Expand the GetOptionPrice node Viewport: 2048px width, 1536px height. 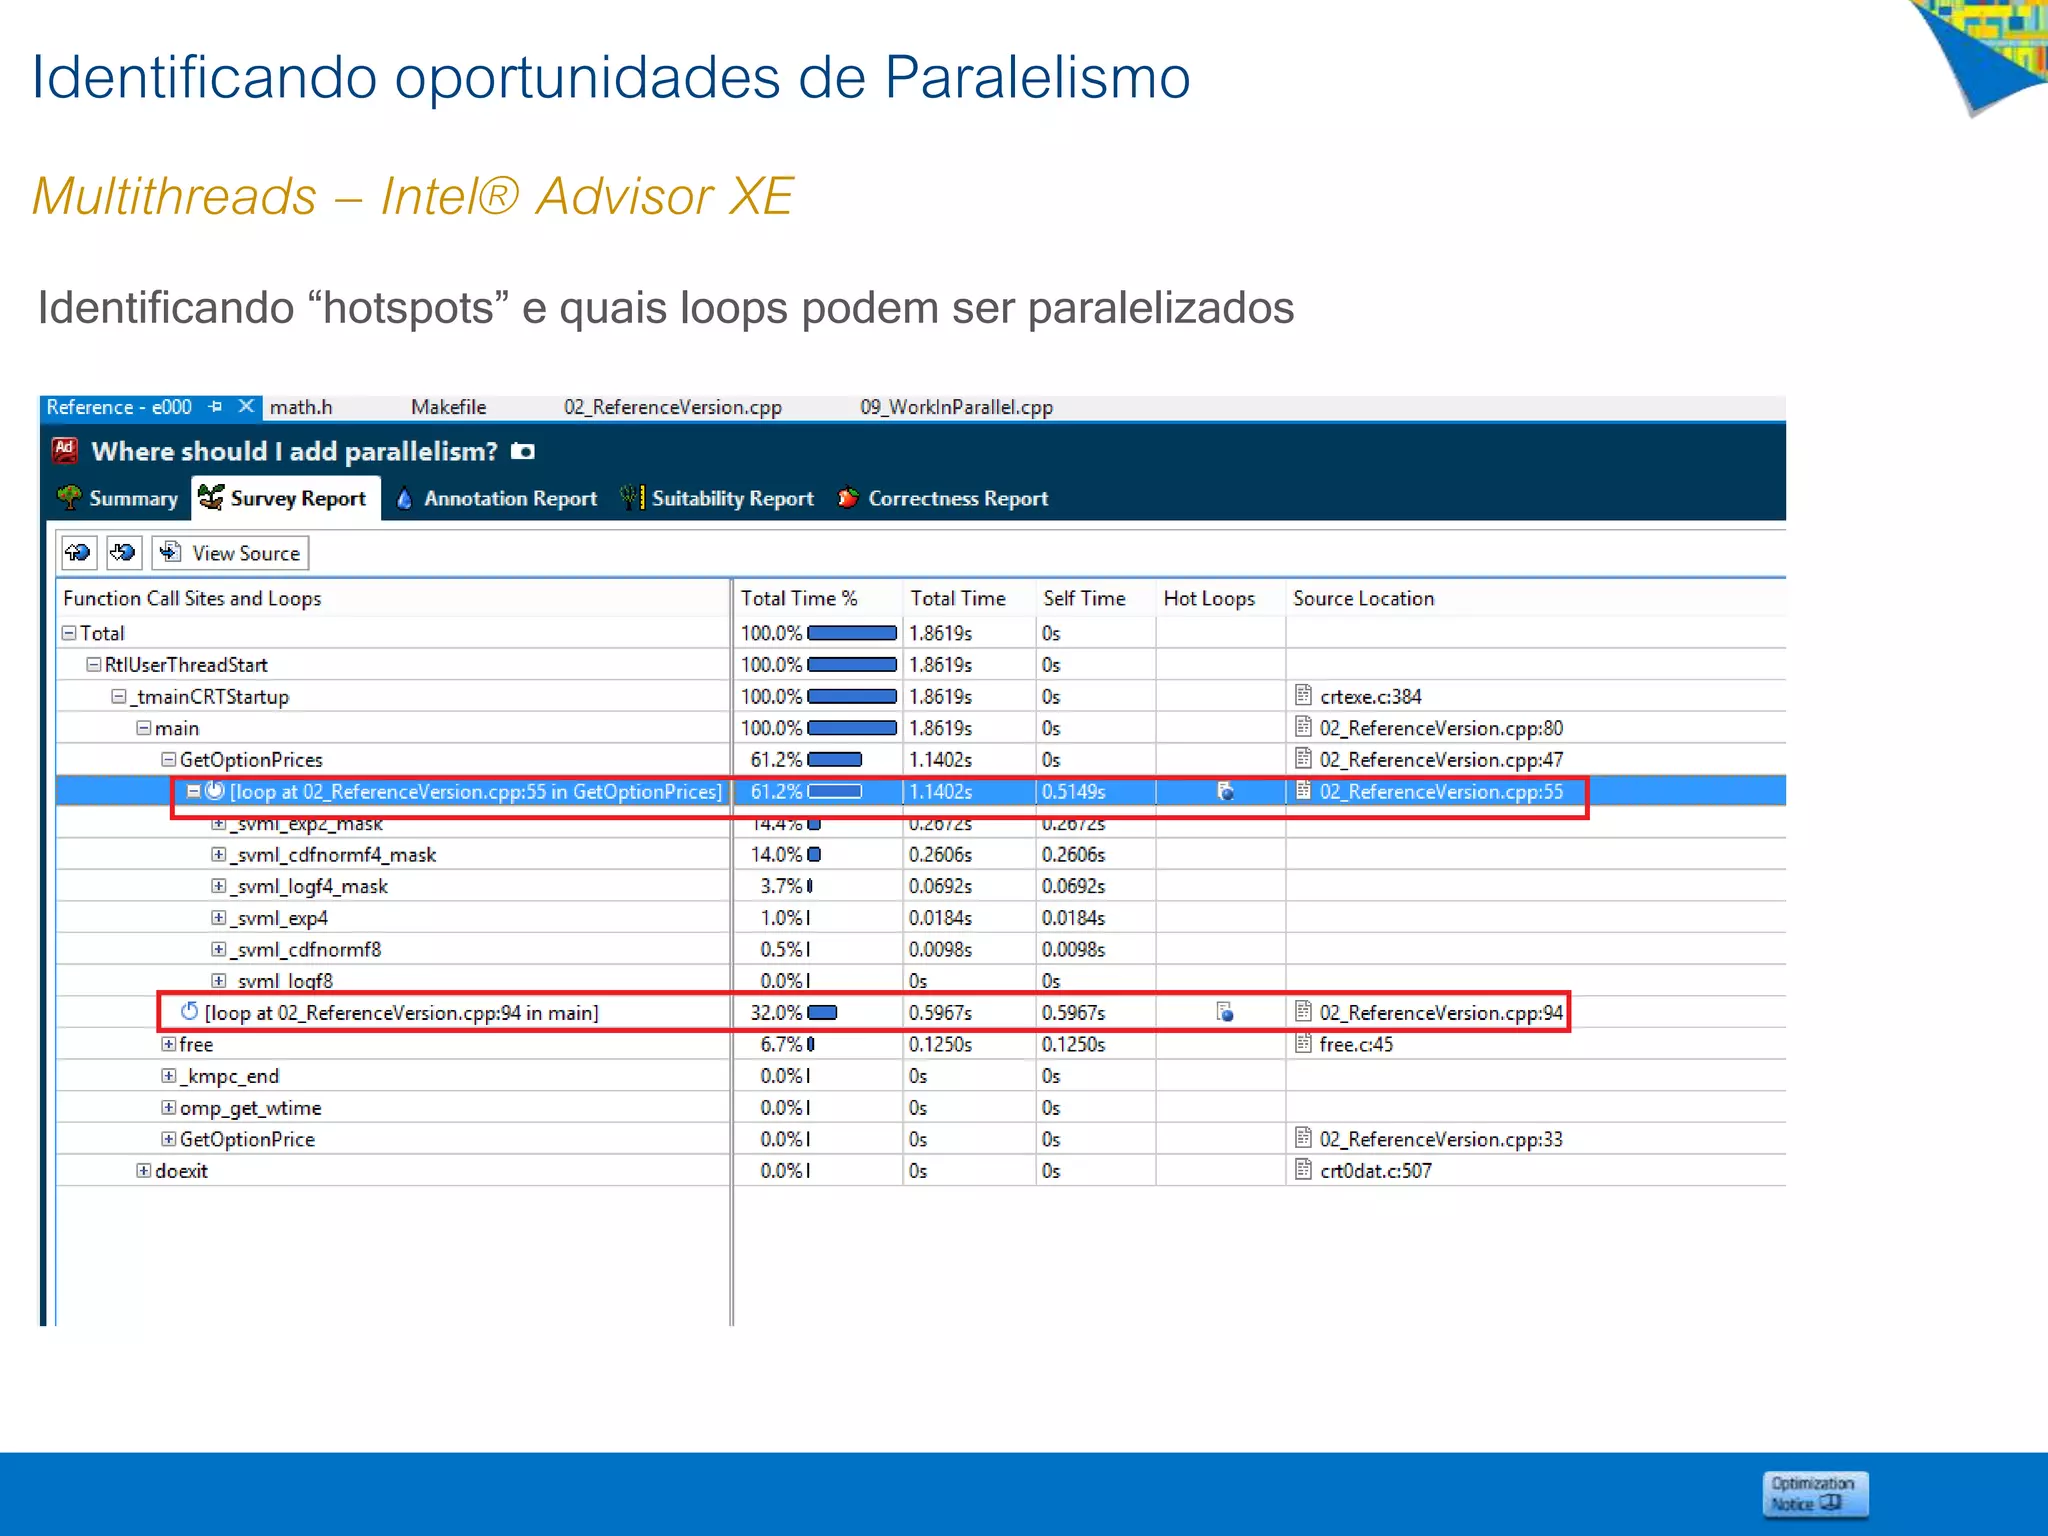pyautogui.click(x=169, y=1139)
